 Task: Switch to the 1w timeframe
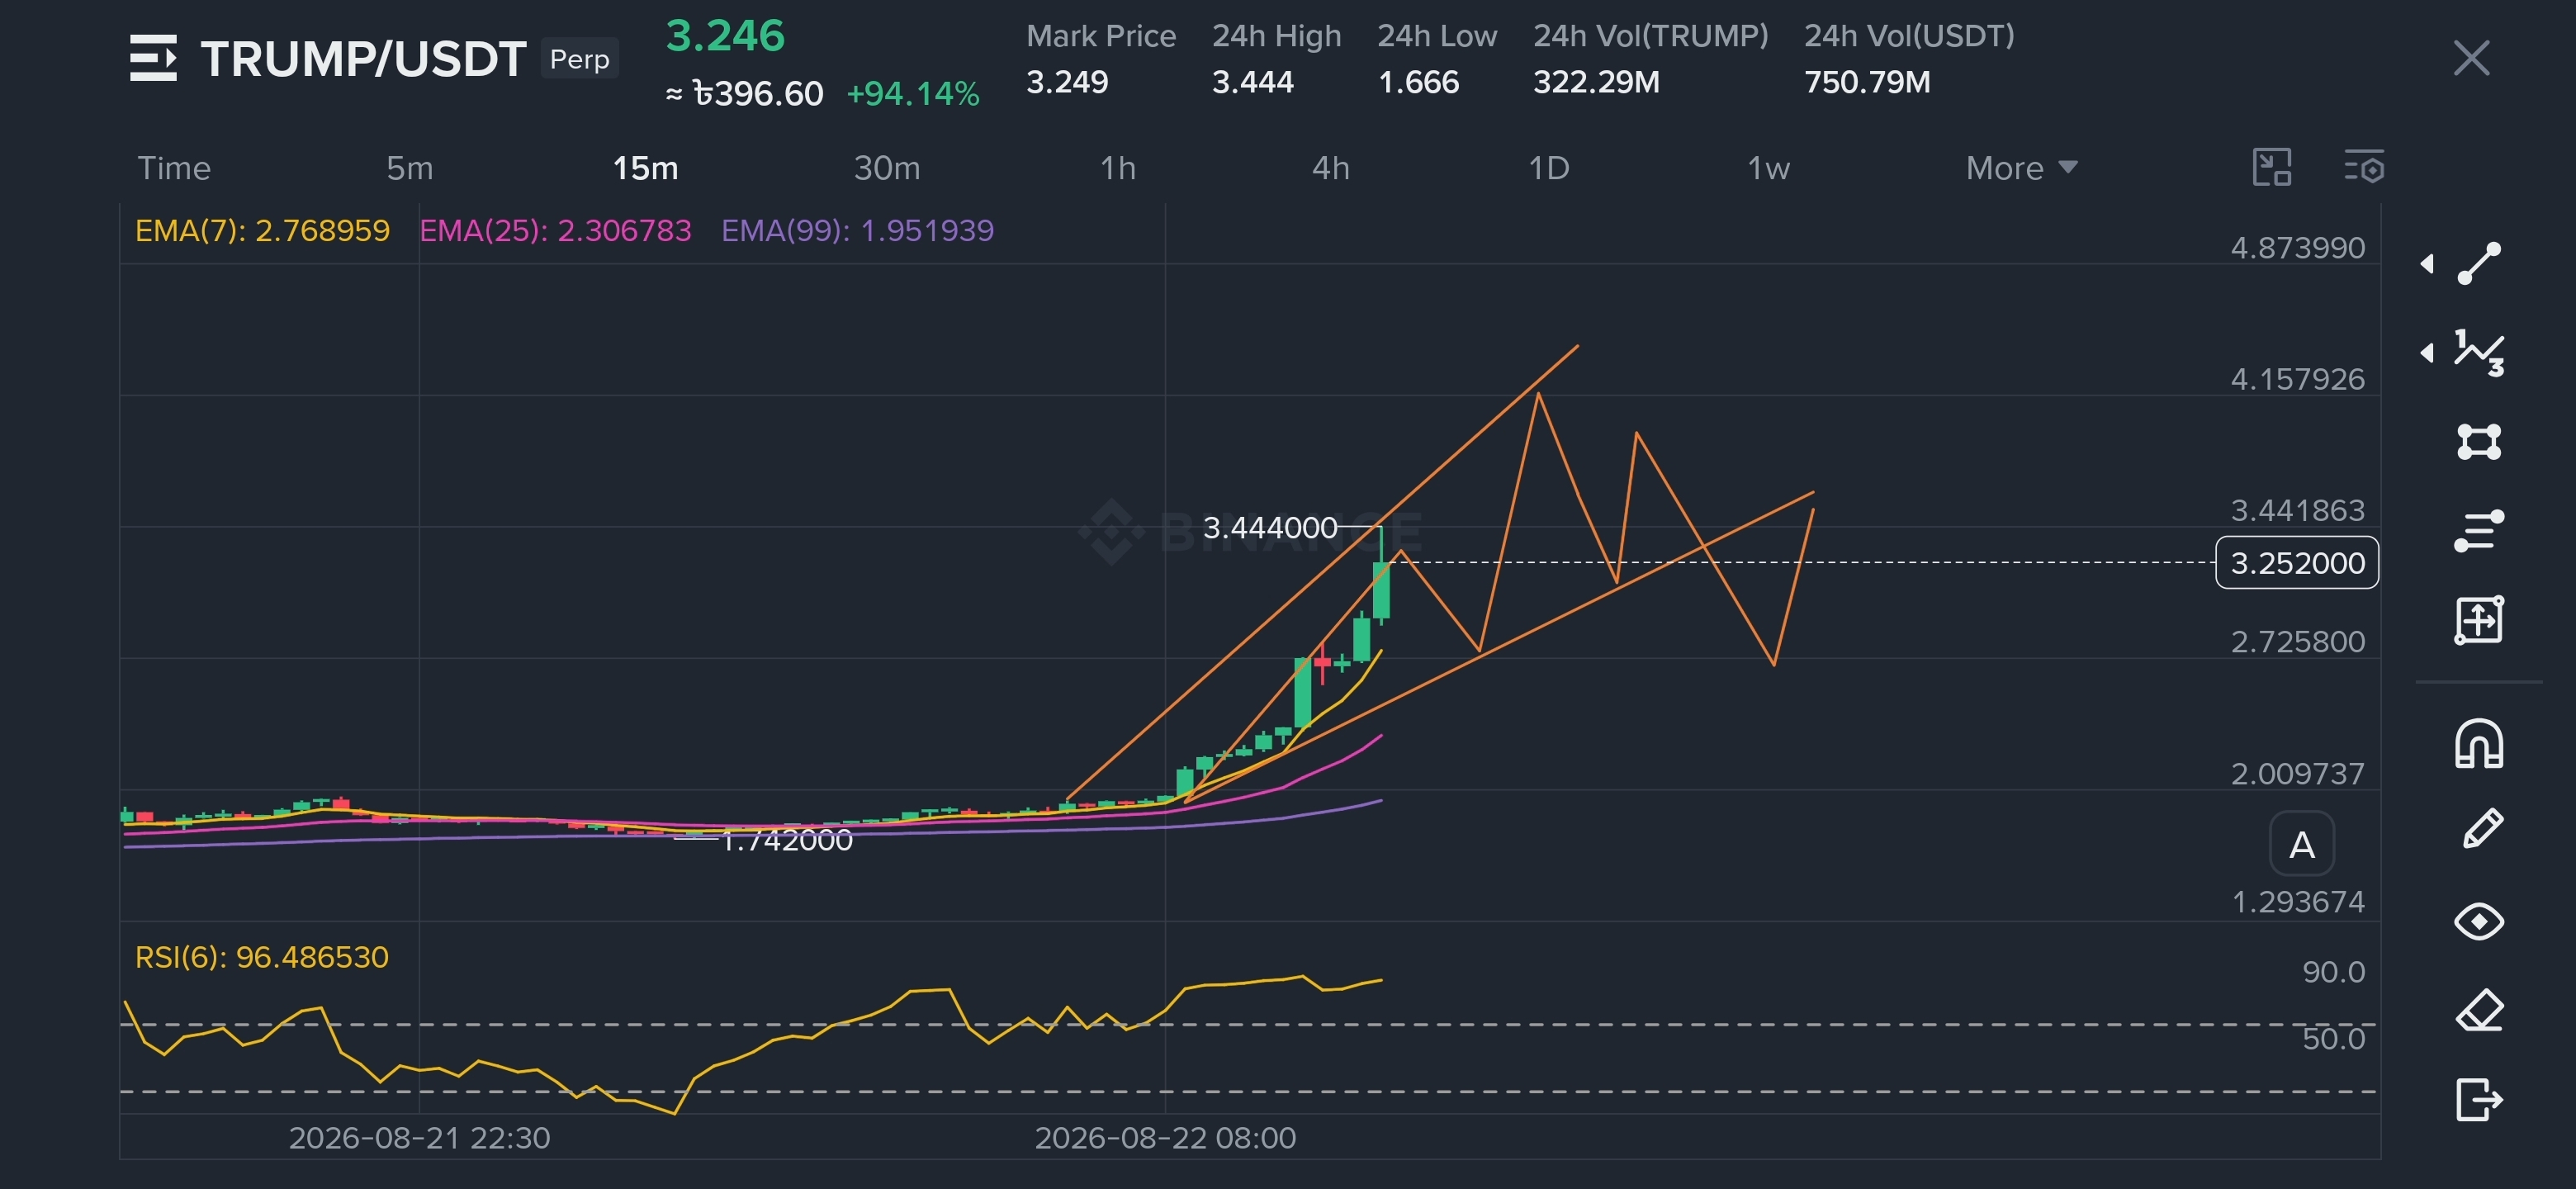point(1768,168)
